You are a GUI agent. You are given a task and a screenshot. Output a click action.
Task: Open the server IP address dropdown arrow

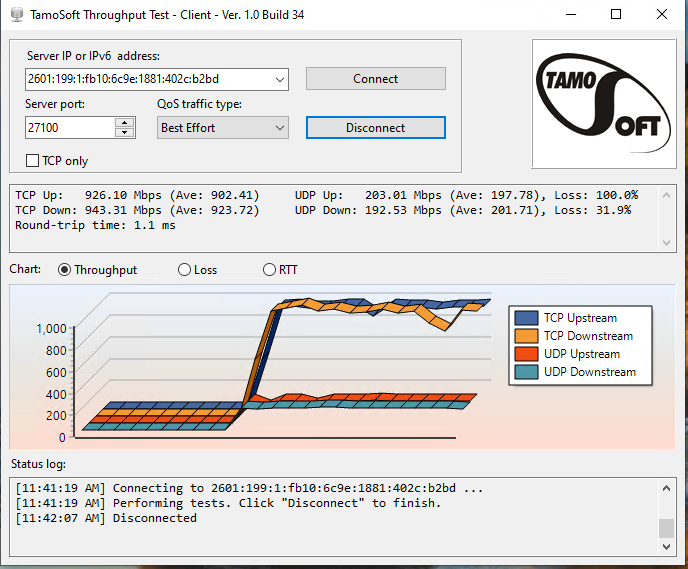point(280,79)
